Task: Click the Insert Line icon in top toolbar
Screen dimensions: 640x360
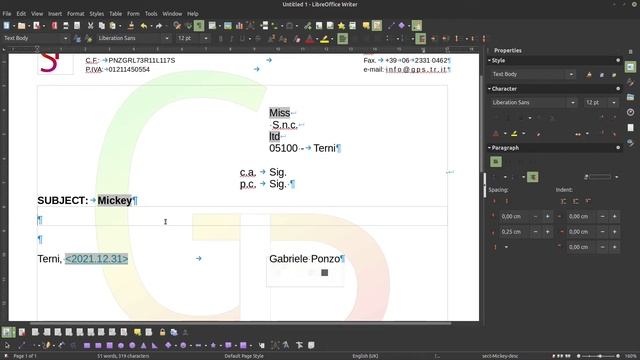Action: click(x=391, y=26)
